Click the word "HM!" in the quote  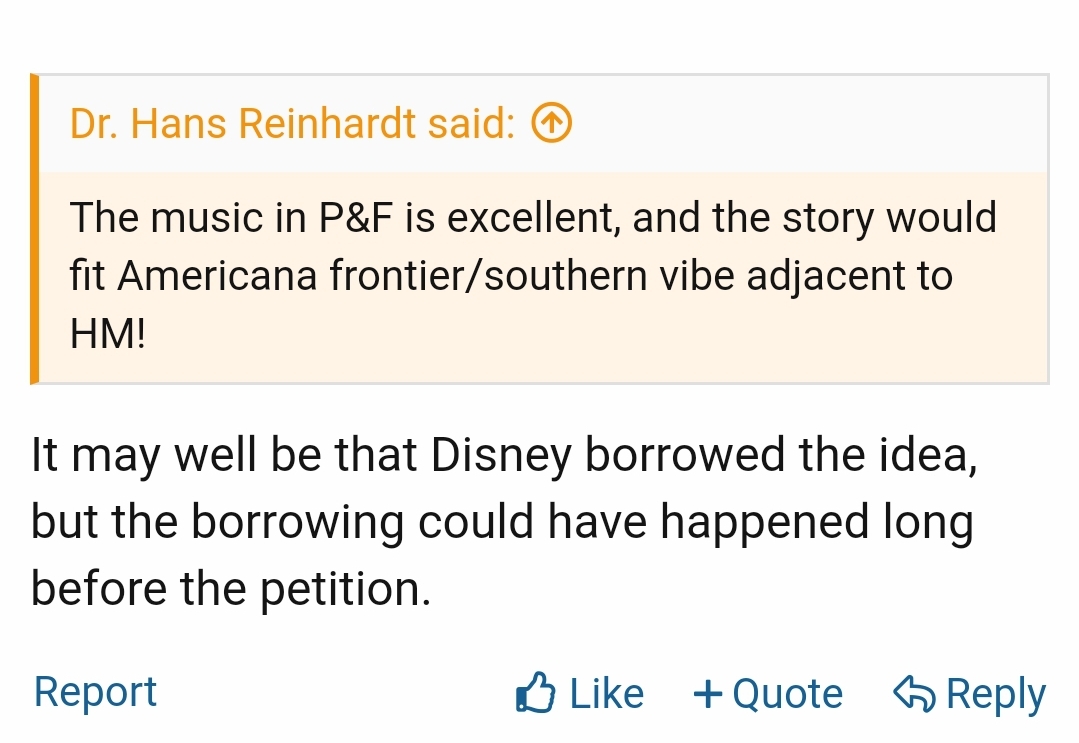click(108, 334)
